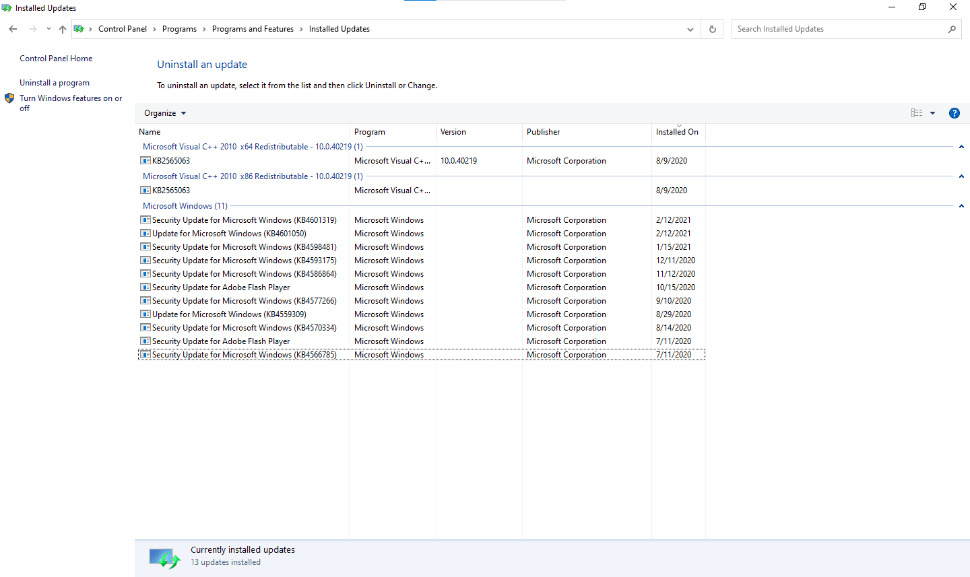Sort by Installed On column header

coord(678,132)
